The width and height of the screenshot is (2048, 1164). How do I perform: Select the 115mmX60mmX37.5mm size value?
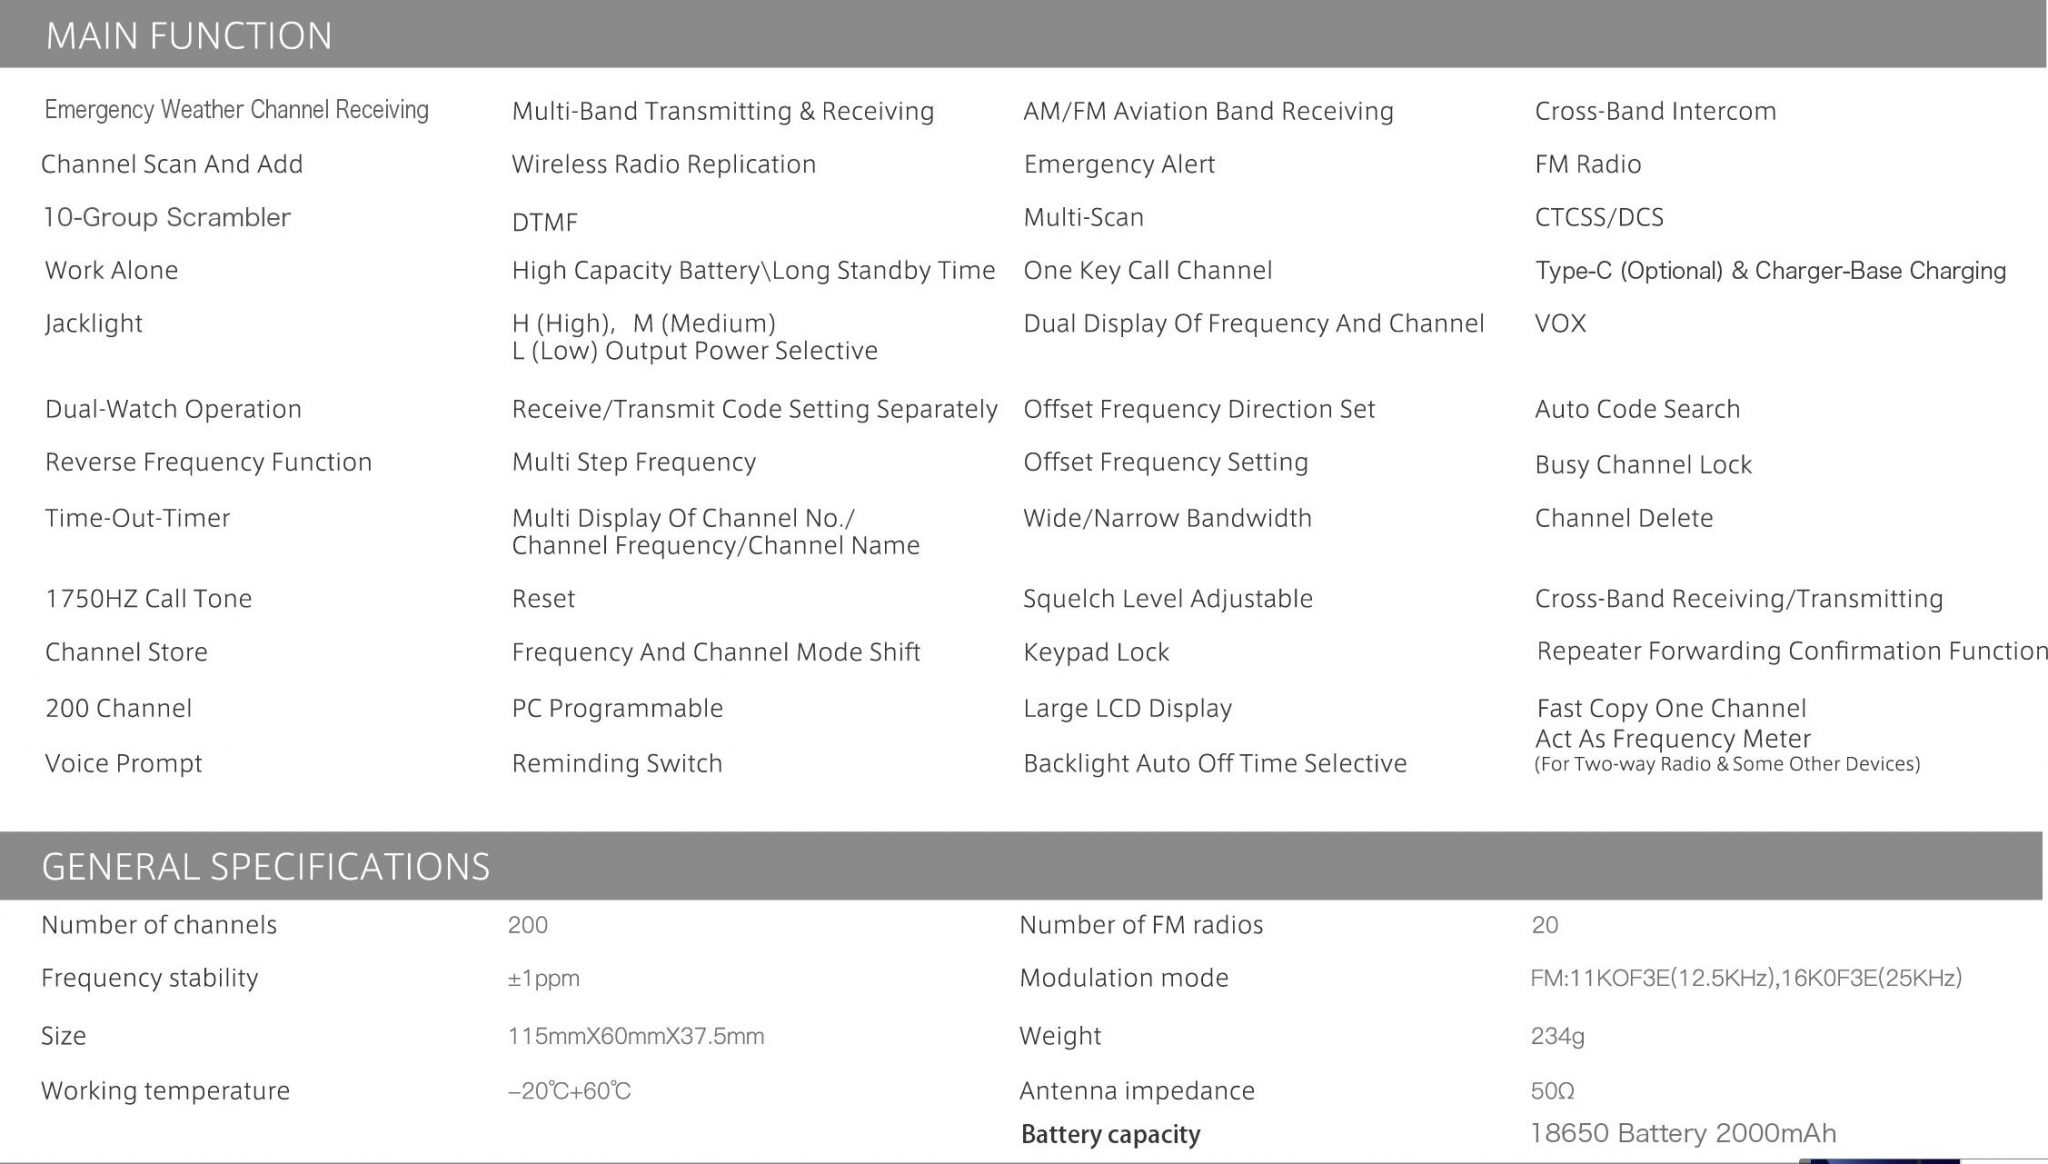pos(635,1036)
